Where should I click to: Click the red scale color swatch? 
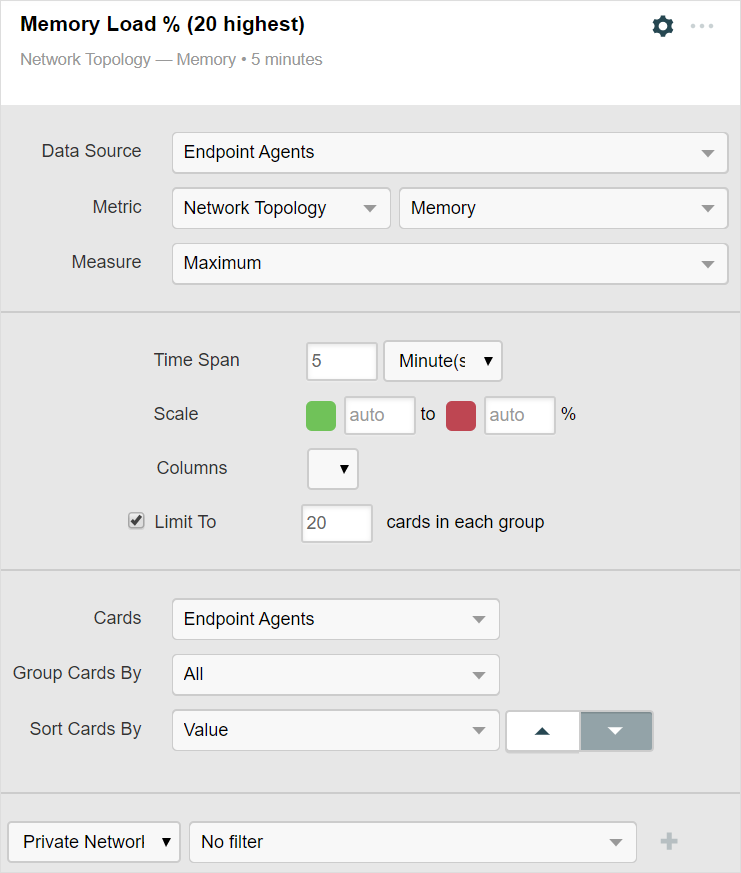pos(460,415)
